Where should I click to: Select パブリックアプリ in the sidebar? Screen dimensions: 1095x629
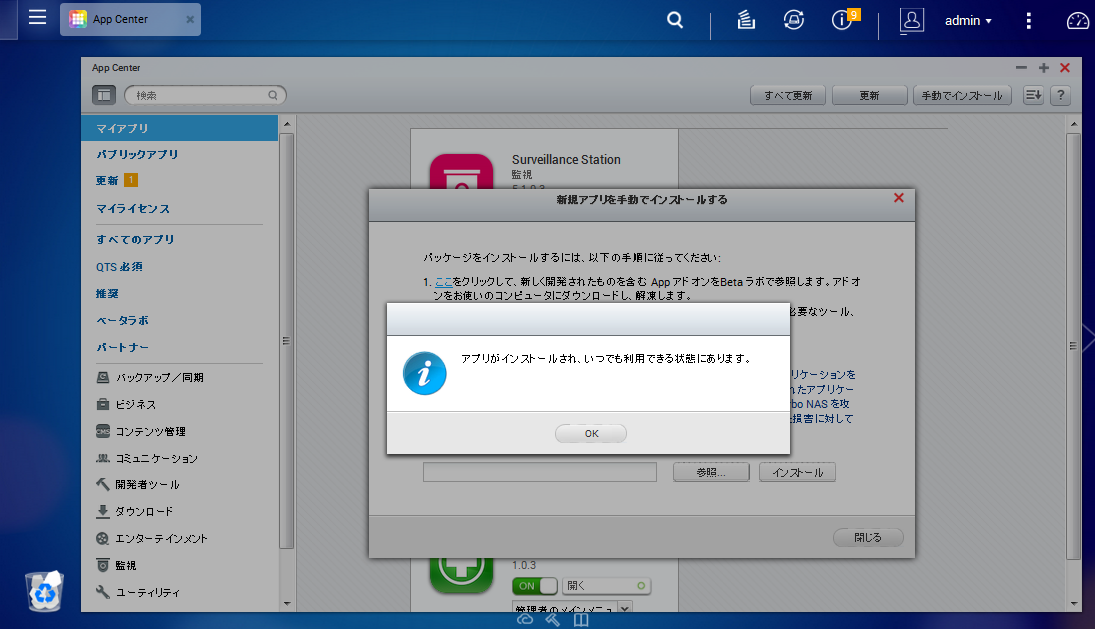(137, 155)
